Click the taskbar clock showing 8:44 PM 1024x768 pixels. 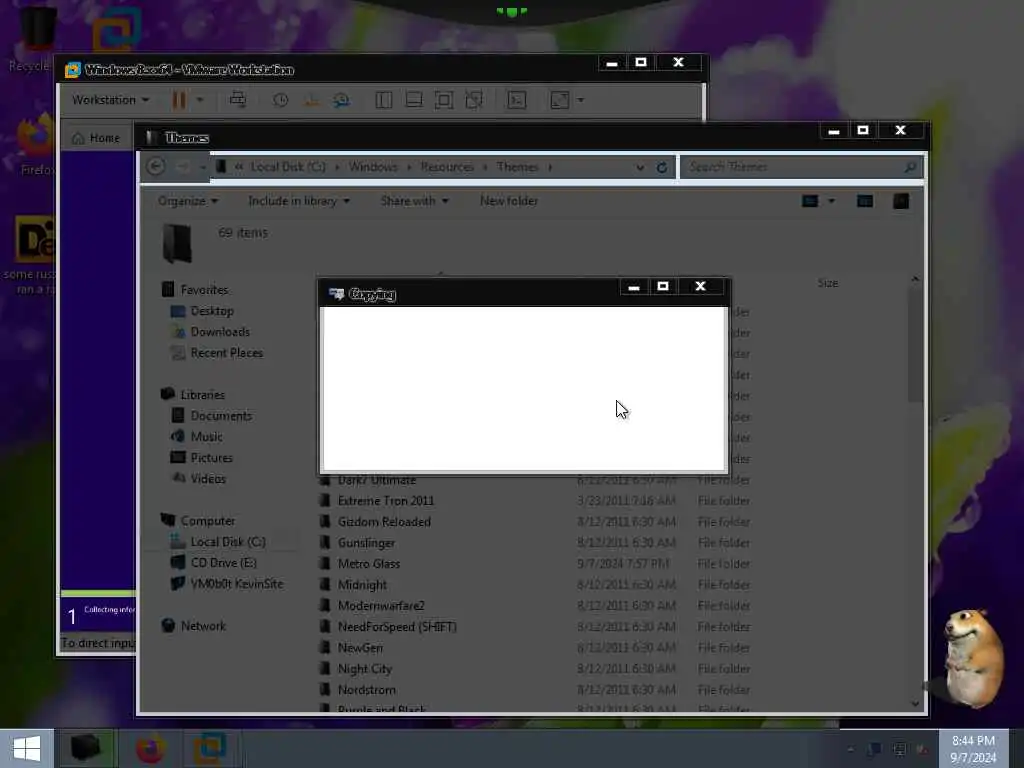[973, 748]
